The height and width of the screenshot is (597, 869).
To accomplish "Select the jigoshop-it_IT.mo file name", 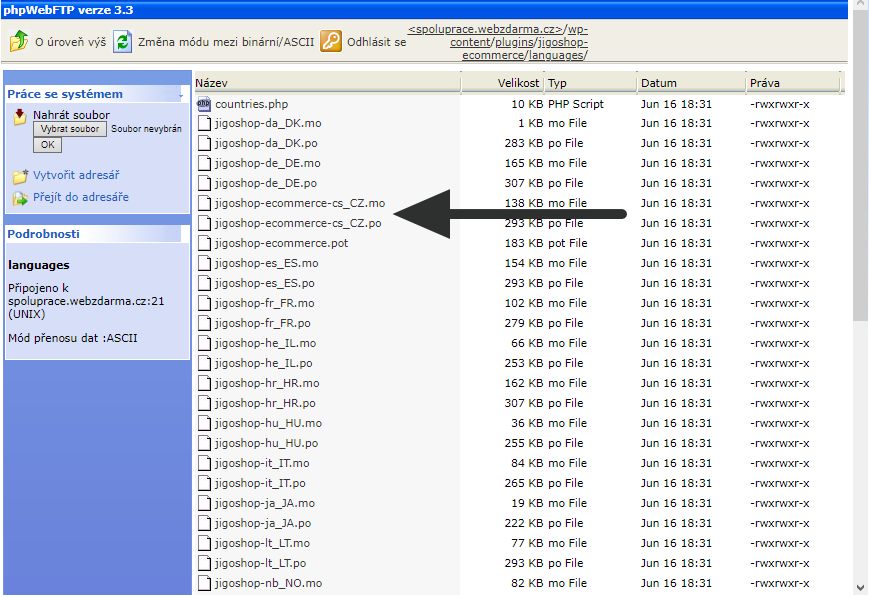I will pyautogui.click(x=262, y=463).
